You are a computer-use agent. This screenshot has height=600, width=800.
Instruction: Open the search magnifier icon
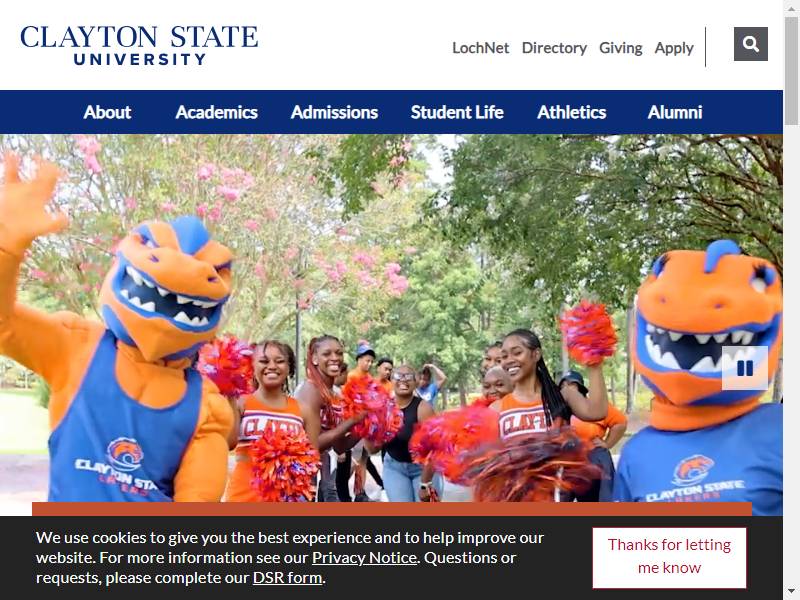pos(751,44)
